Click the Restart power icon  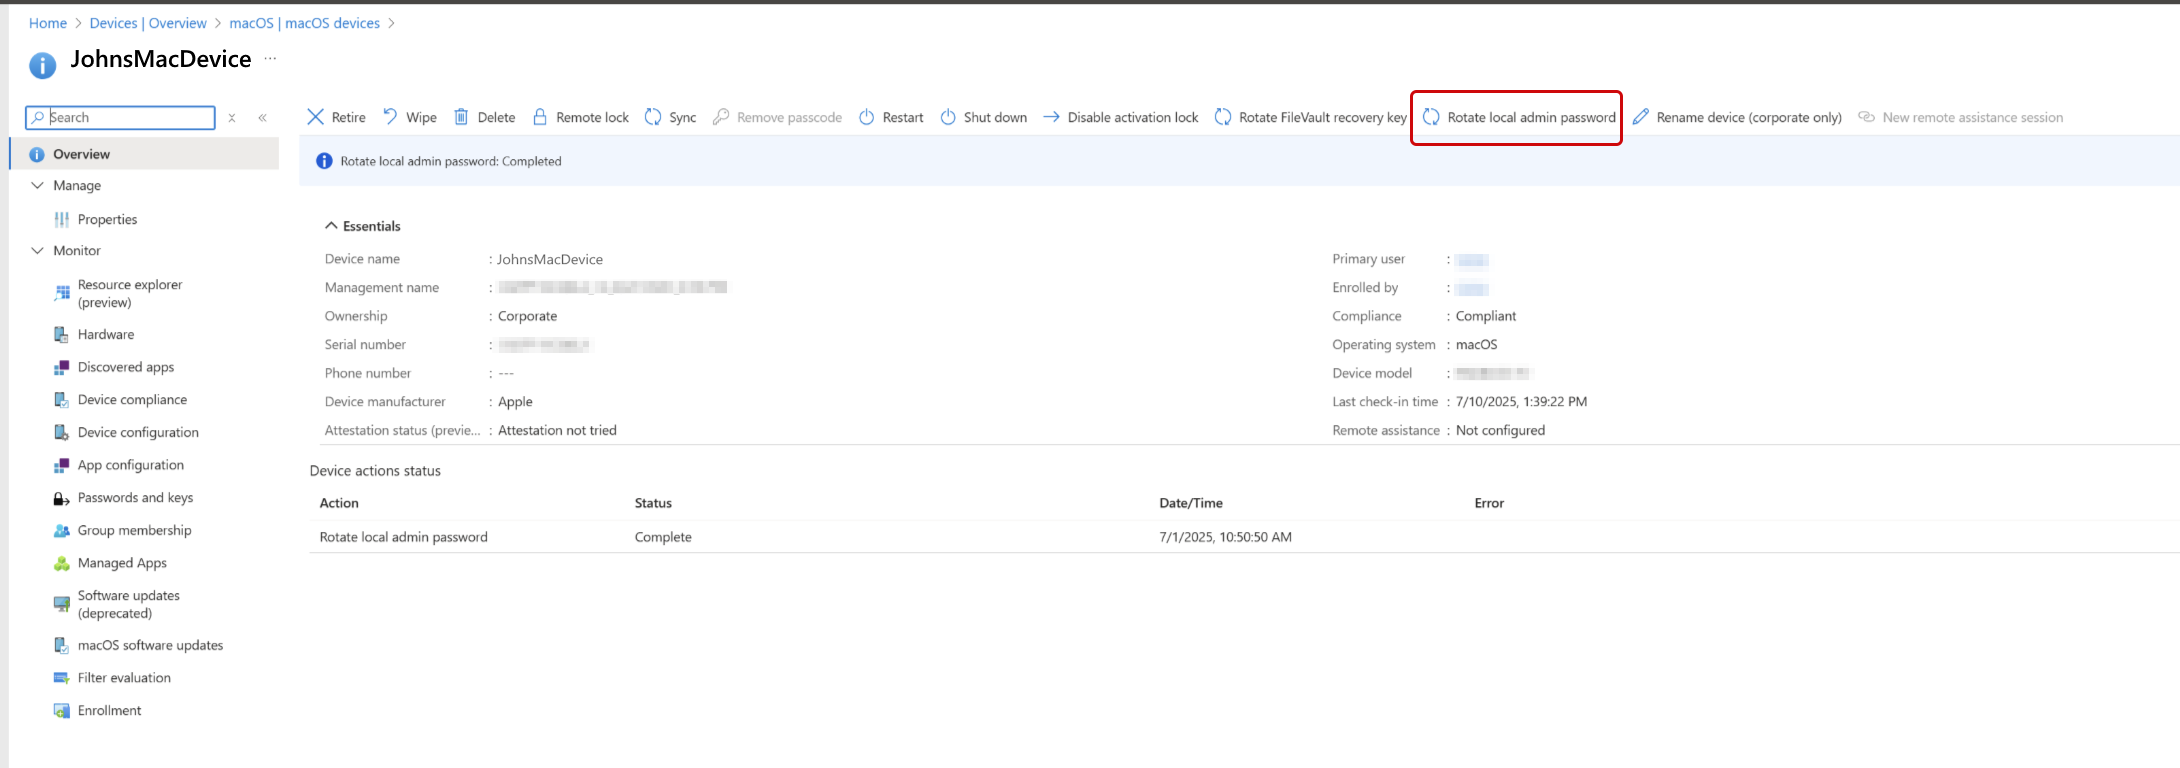point(867,117)
